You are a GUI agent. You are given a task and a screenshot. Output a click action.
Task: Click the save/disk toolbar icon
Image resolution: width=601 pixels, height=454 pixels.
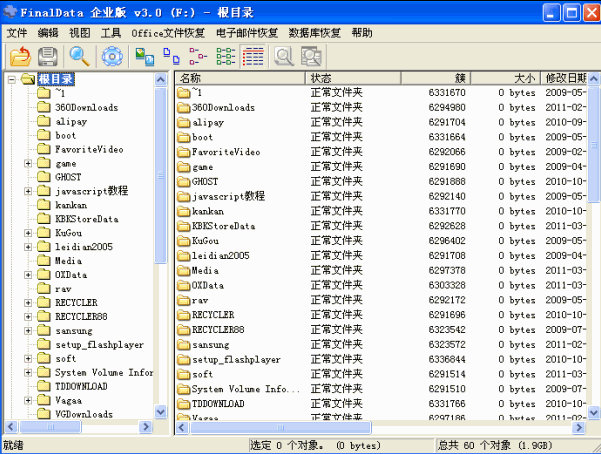click(48, 57)
